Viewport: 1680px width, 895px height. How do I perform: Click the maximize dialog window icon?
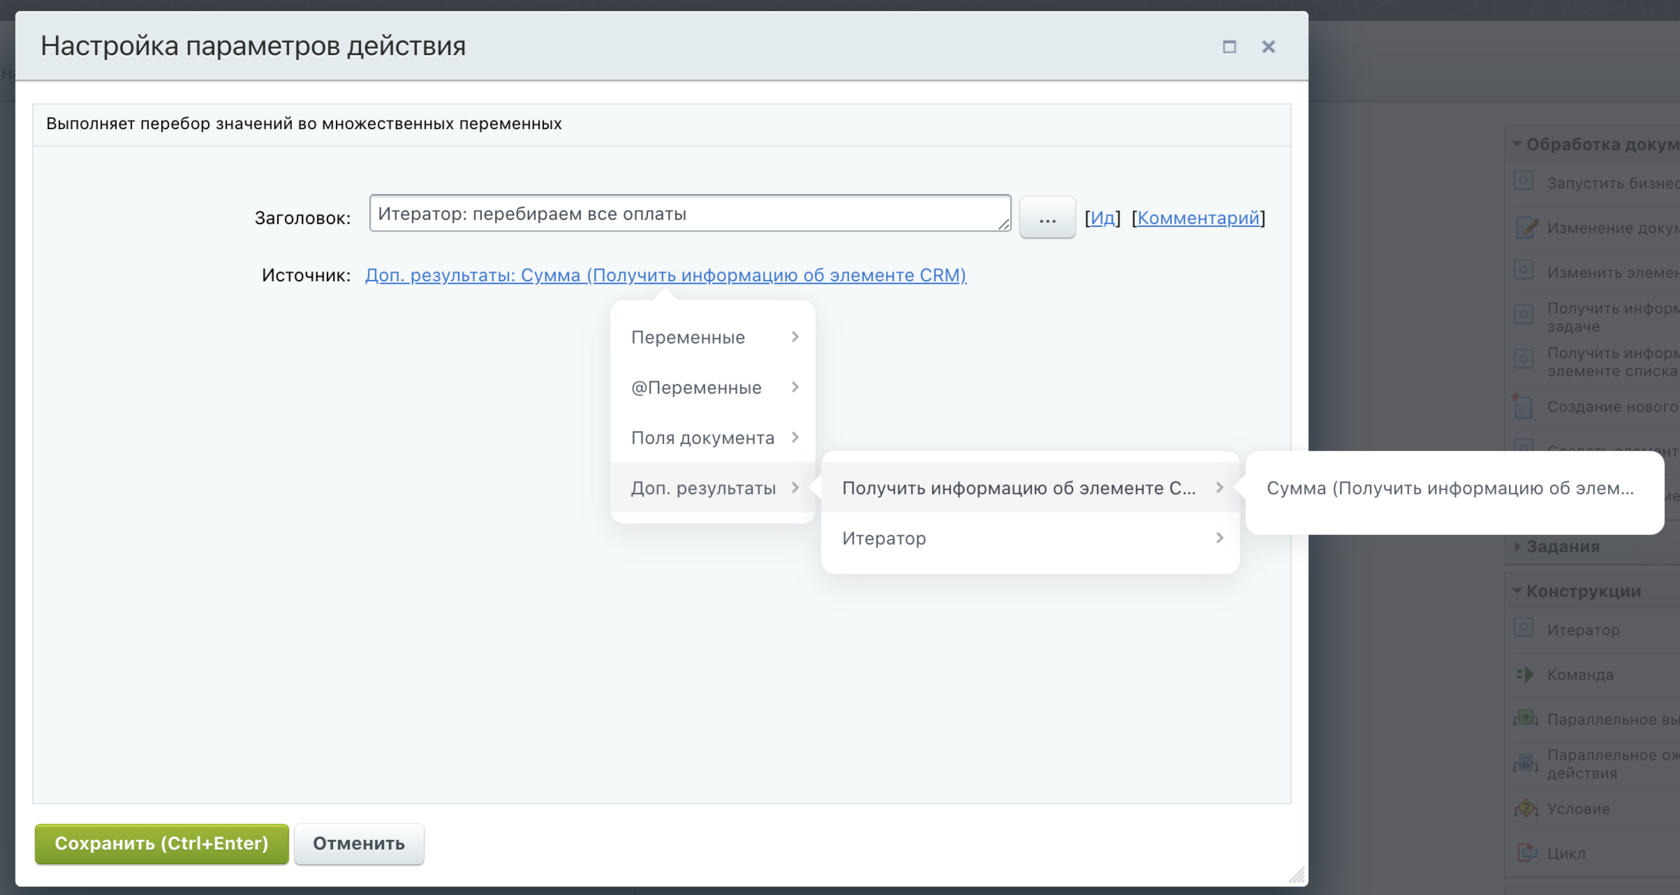[1229, 47]
